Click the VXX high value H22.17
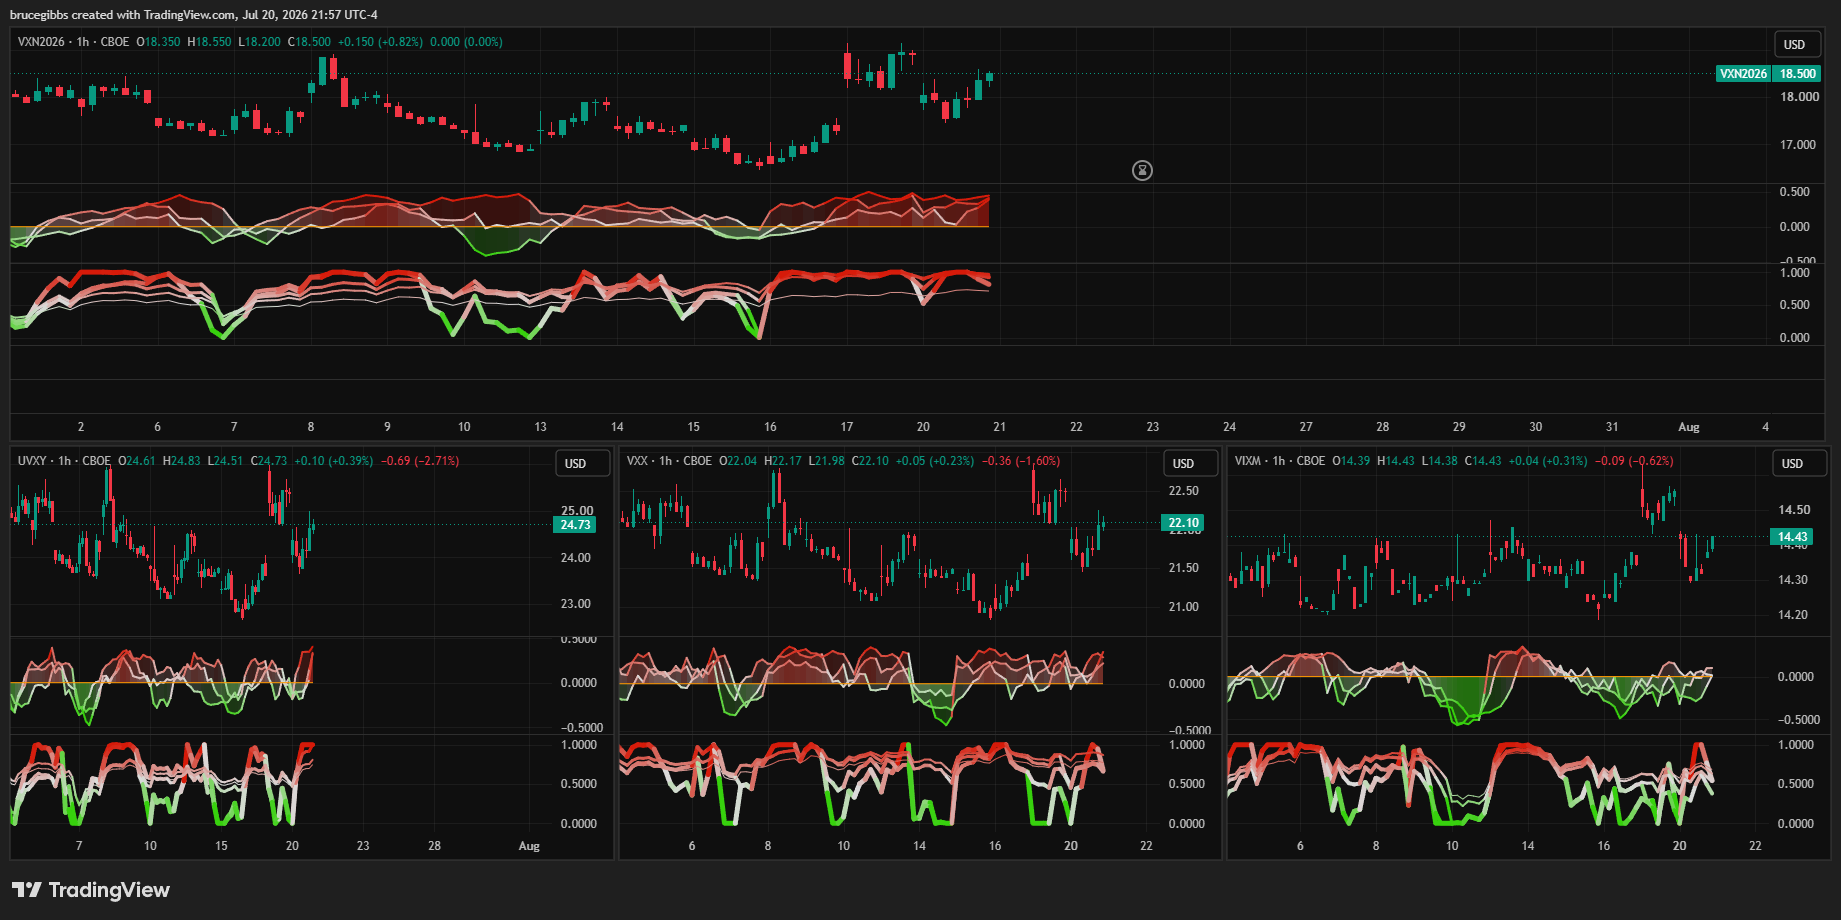This screenshot has height=920, width=1841. pos(783,461)
